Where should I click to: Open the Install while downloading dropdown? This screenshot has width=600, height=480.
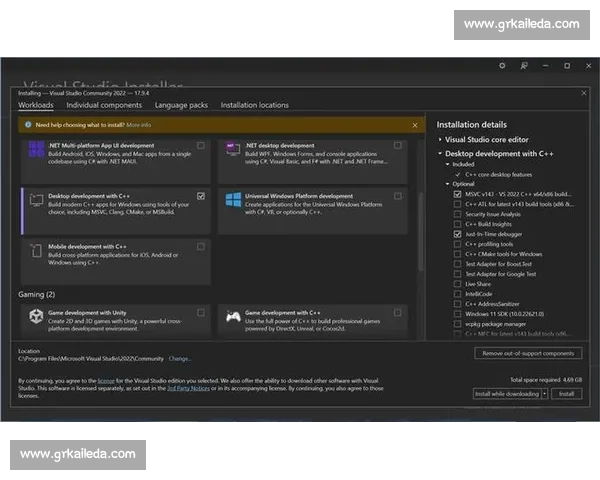[x=507, y=393]
